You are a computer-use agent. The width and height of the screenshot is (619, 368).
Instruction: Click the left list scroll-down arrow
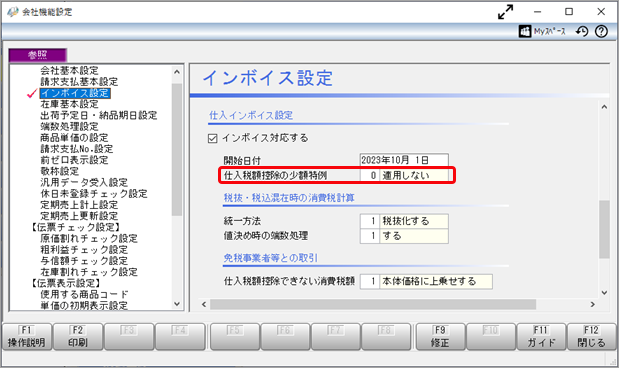click(177, 304)
